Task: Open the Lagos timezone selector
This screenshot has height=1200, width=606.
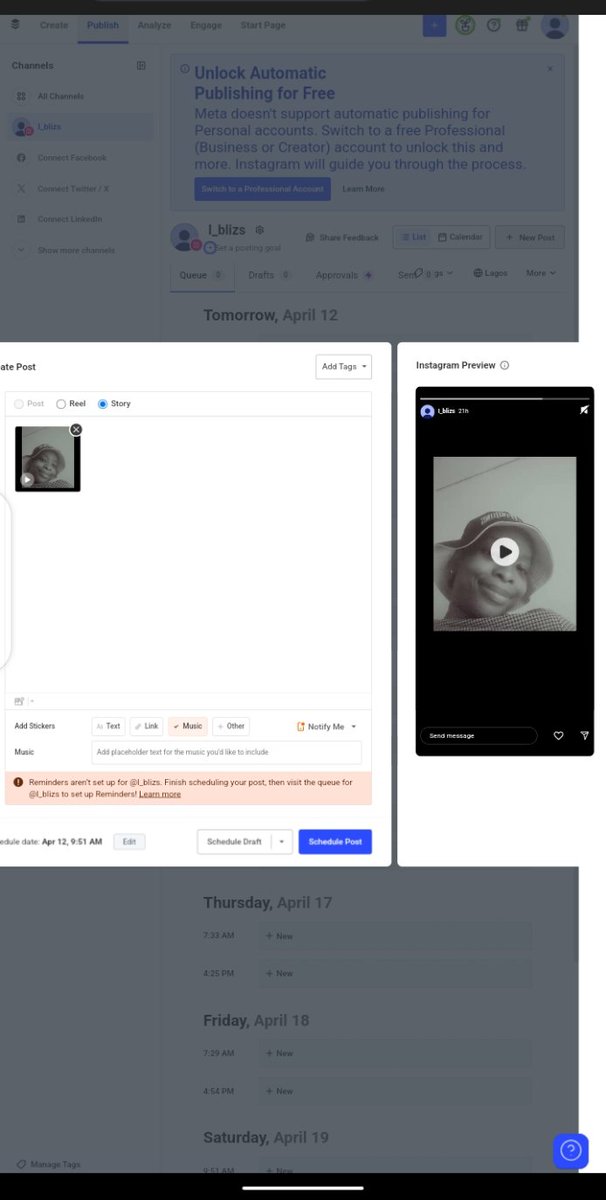Action: tap(490, 273)
